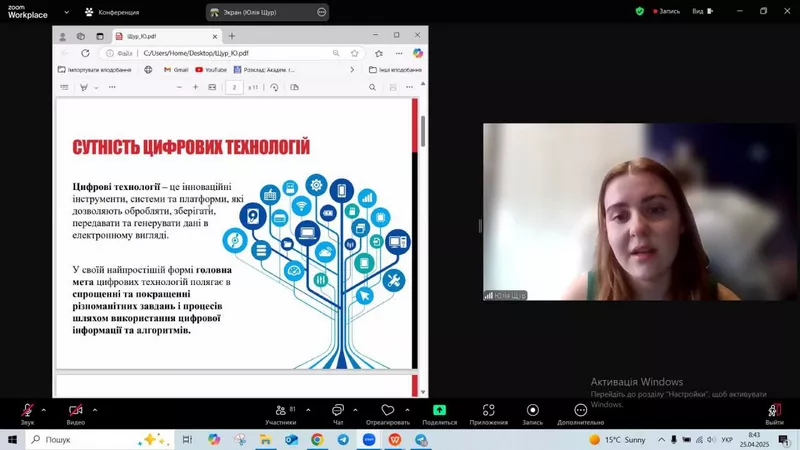The height and width of the screenshot is (450, 800).
Task: Open Task View on the taskbar
Action: 187,439
